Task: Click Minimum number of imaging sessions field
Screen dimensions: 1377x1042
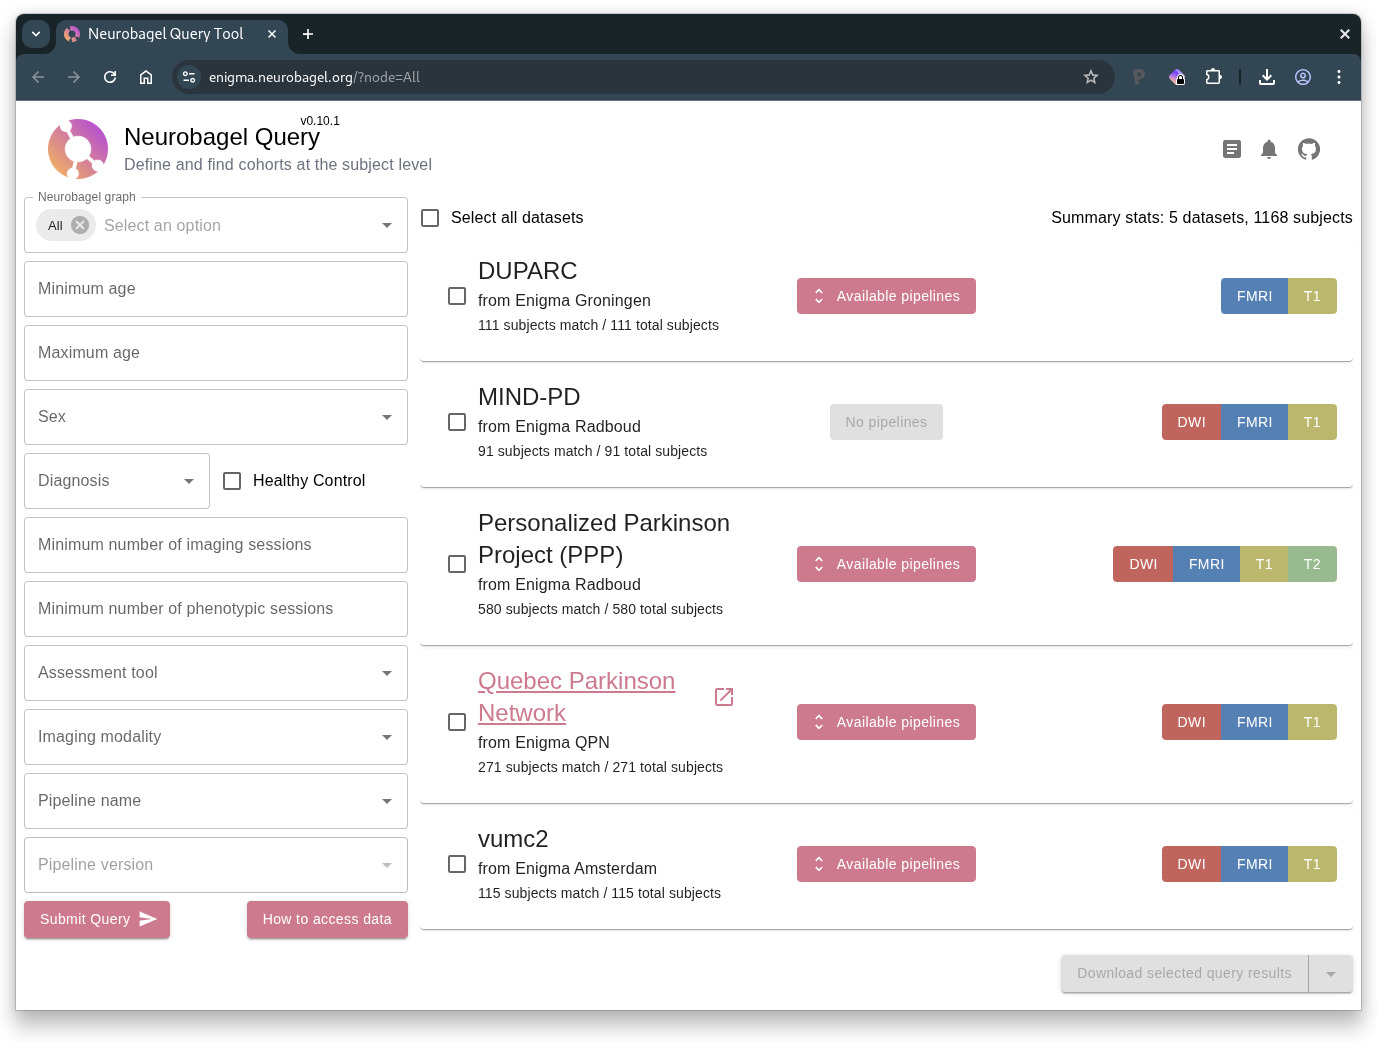Action: pyautogui.click(x=216, y=545)
